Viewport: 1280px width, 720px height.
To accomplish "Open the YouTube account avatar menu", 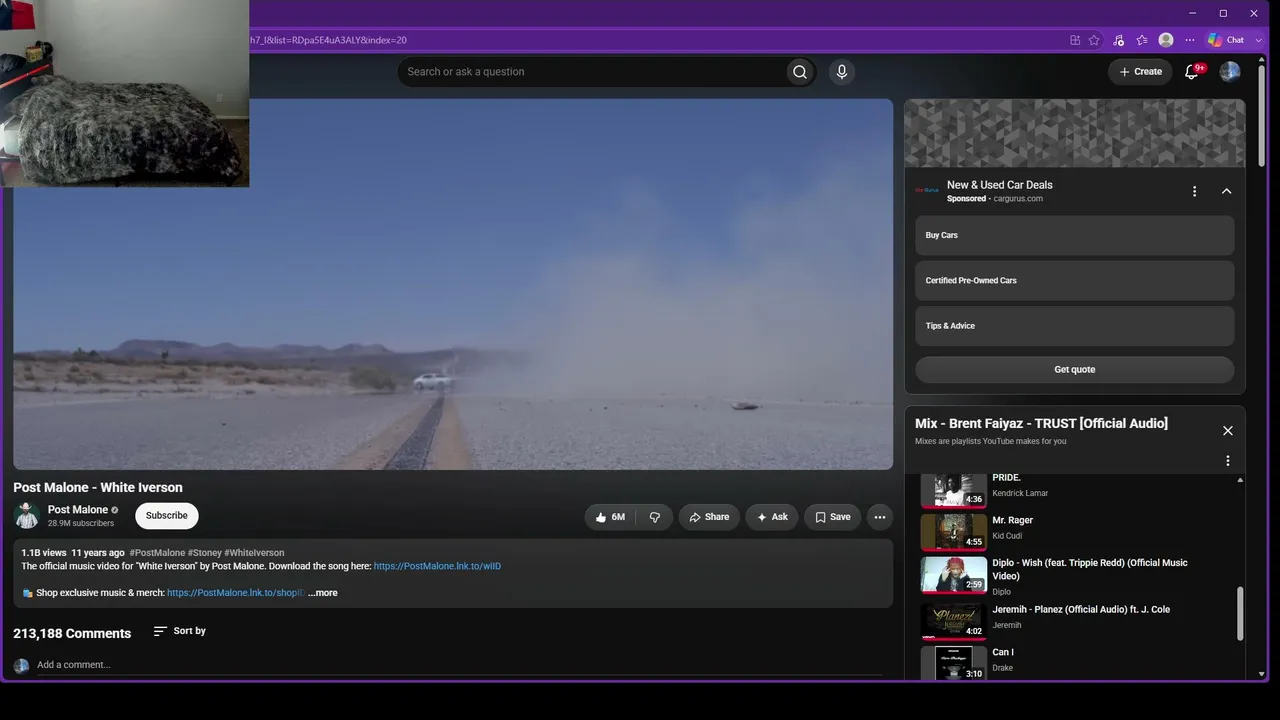I will click(x=1230, y=72).
